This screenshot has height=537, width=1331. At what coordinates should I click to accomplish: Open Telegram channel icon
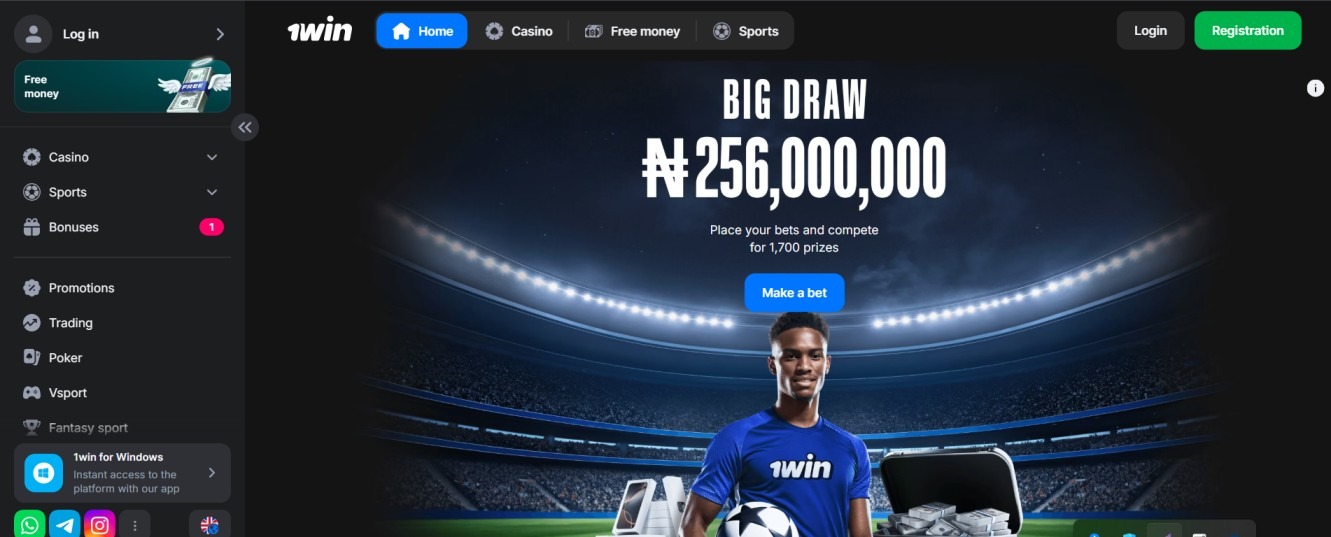[x=65, y=524]
